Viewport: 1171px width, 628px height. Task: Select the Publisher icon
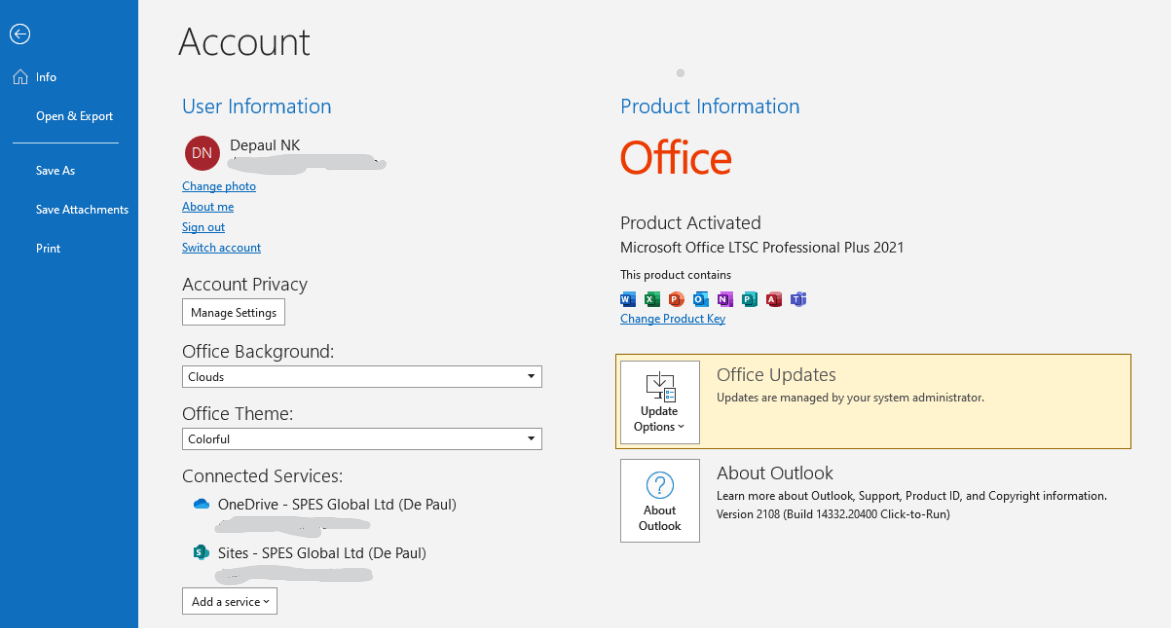(749, 298)
